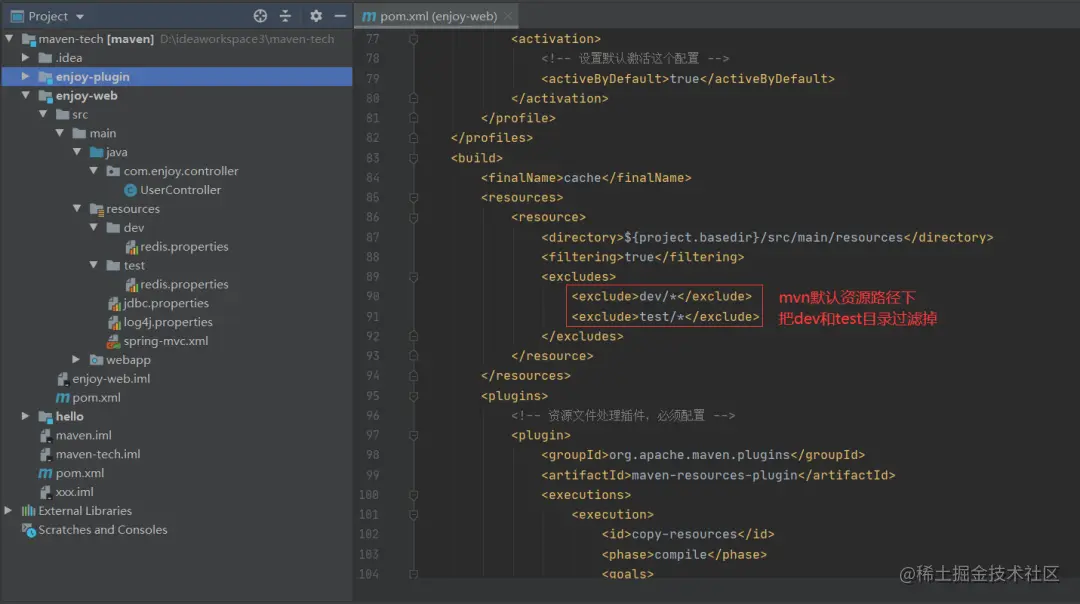The height and width of the screenshot is (604, 1080).
Task: Open the Project view dropdown
Action: click(80, 17)
